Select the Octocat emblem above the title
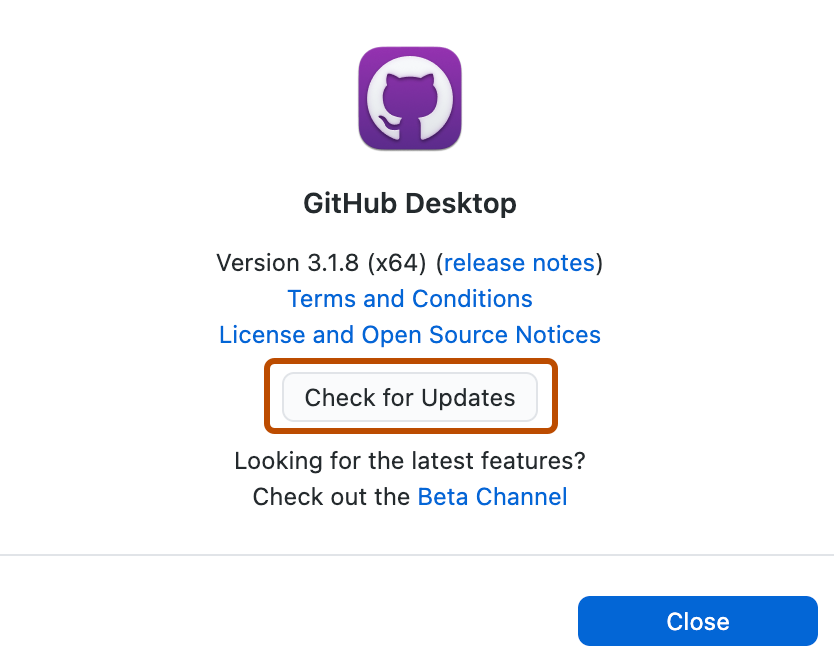834x668 pixels. [410, 97]
